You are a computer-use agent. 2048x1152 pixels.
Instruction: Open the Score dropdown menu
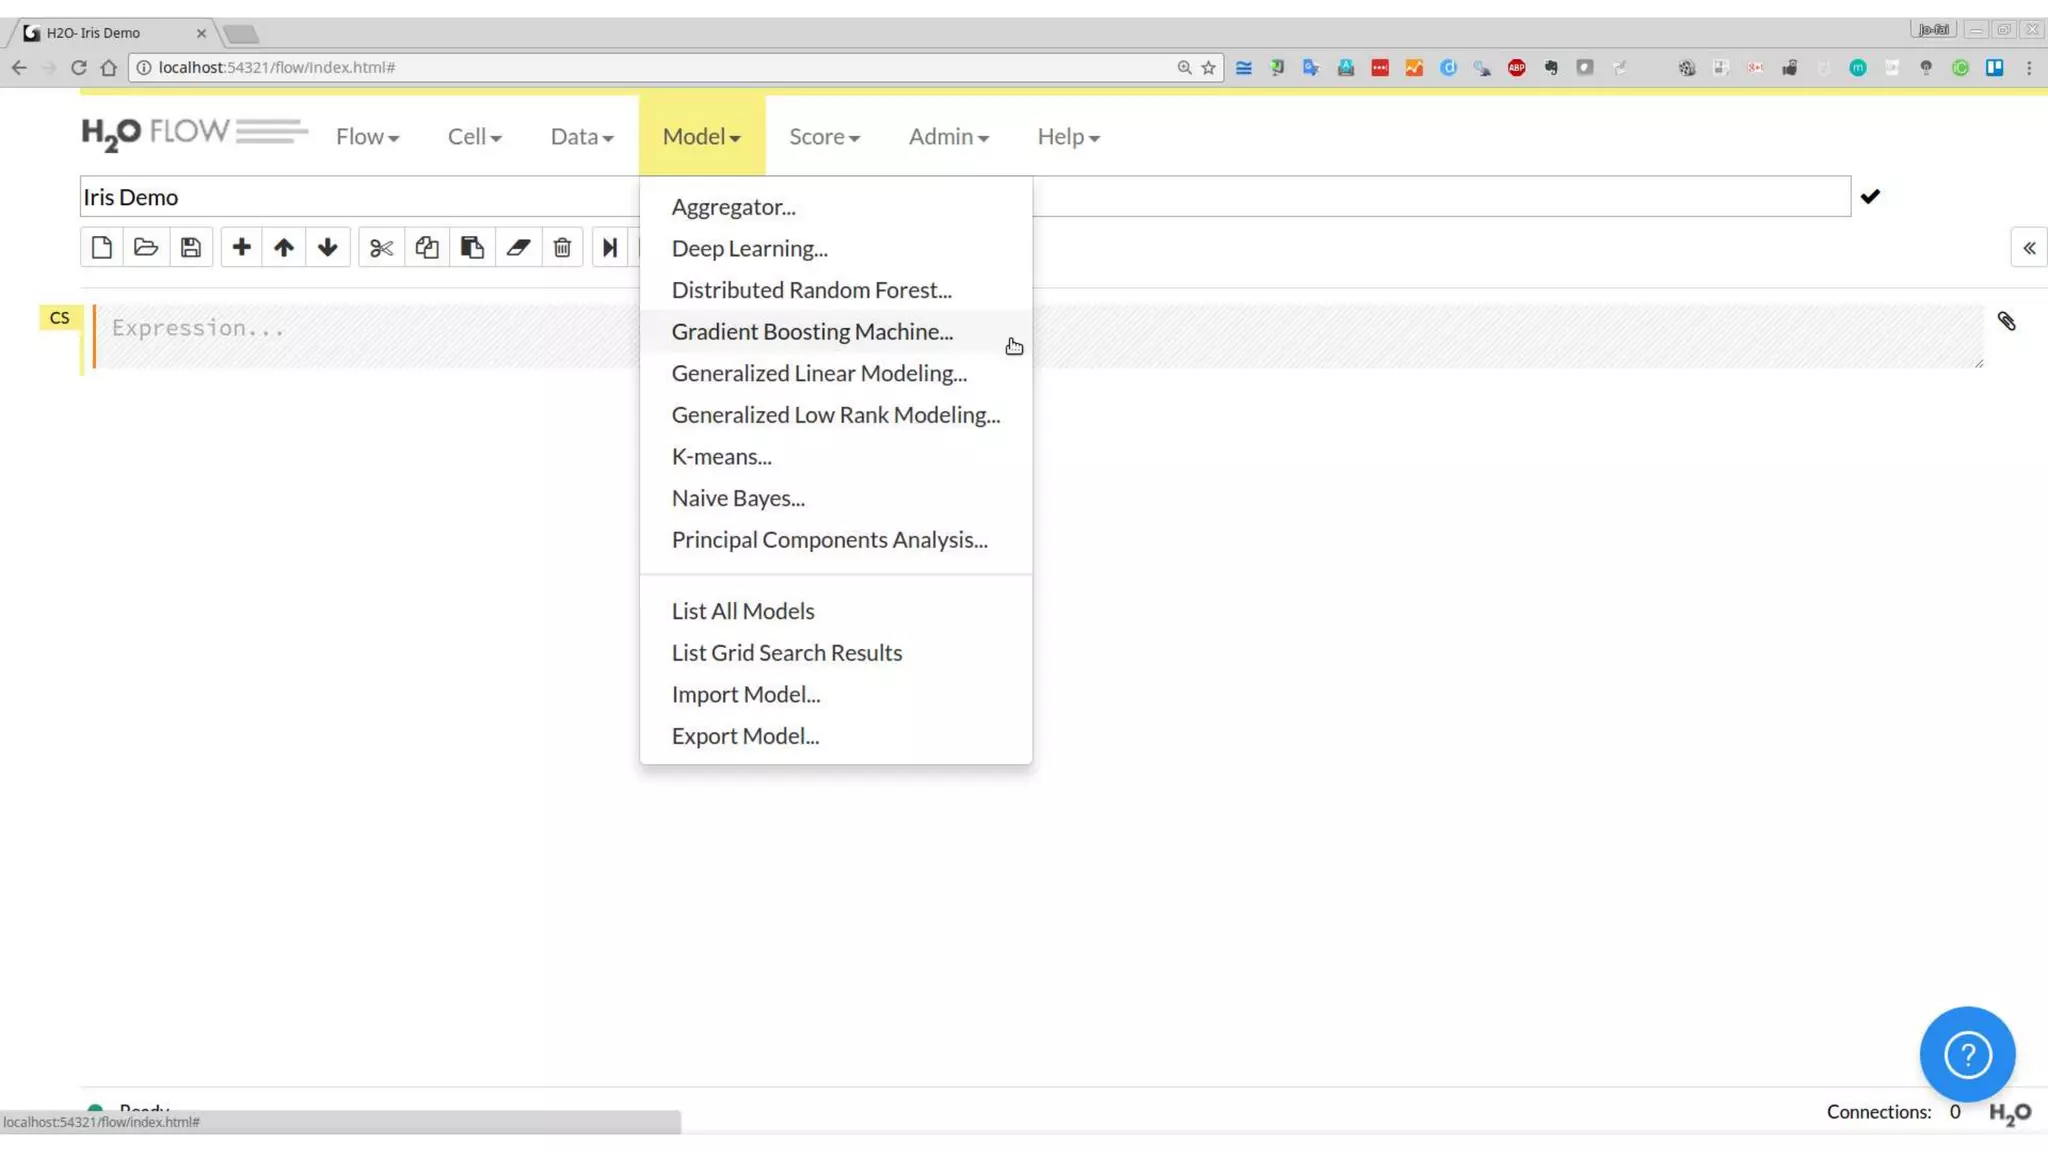coord(824,137)
